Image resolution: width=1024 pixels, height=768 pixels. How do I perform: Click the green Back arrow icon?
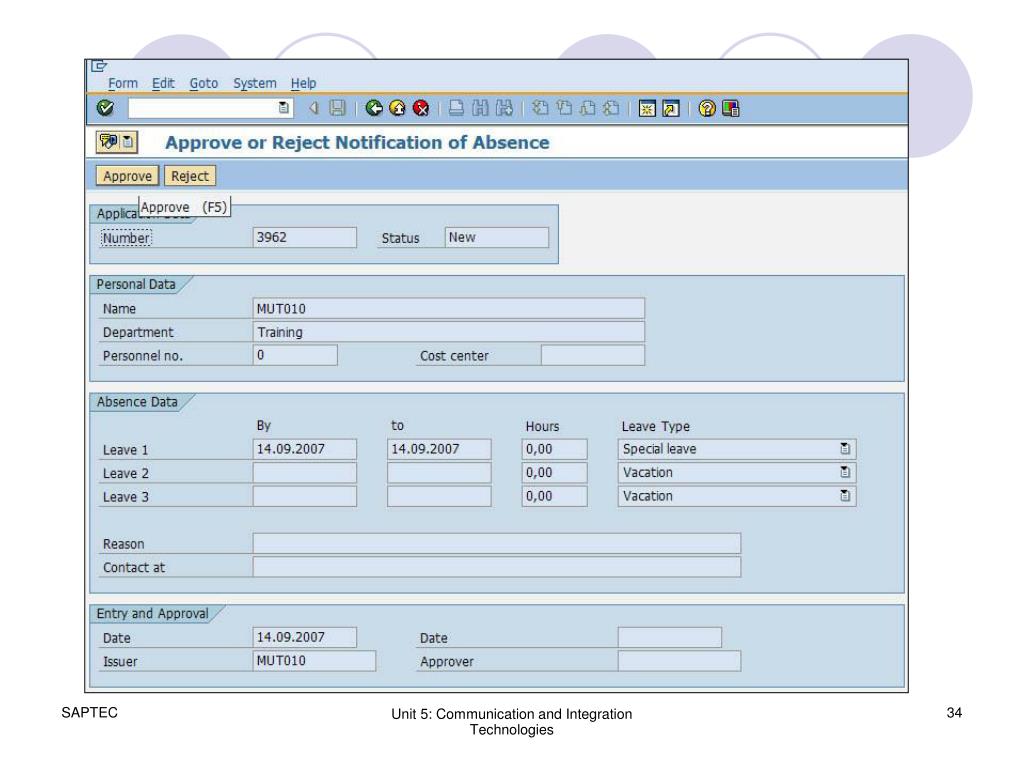(x=374, y=108)
